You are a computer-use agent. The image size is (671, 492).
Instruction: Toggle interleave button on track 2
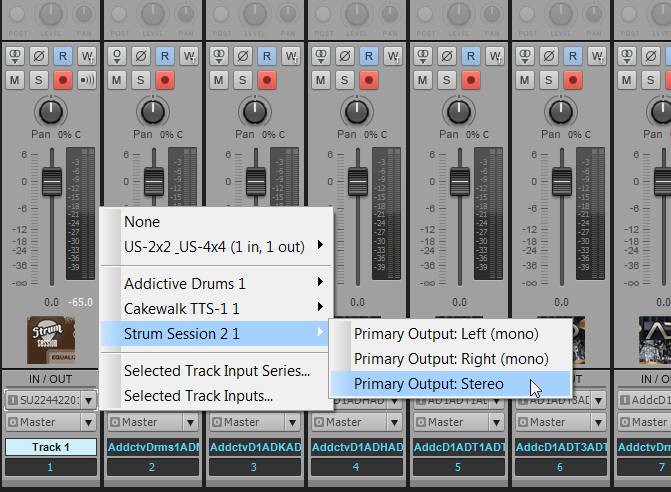pyautogui.click(x=117, y=56)
